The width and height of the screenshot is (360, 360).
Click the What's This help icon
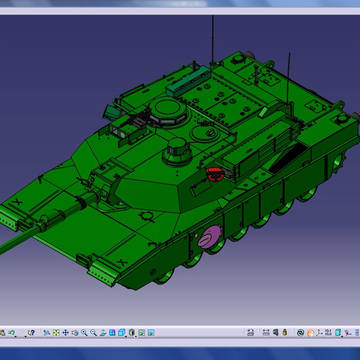(31, 332)
